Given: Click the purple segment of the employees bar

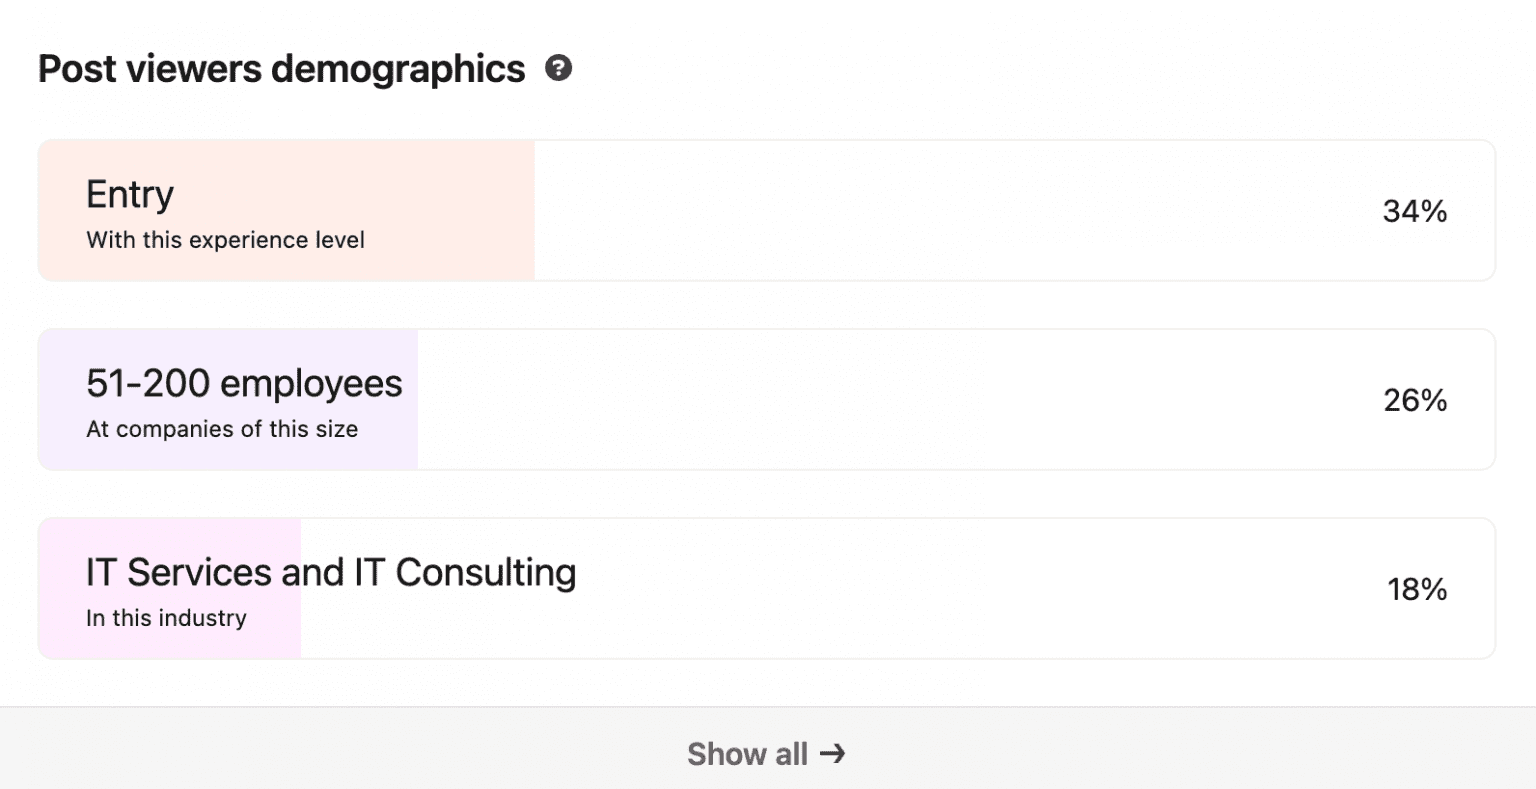Looking at the screenshot, I should pyautogui.click(x=227, y=399).
